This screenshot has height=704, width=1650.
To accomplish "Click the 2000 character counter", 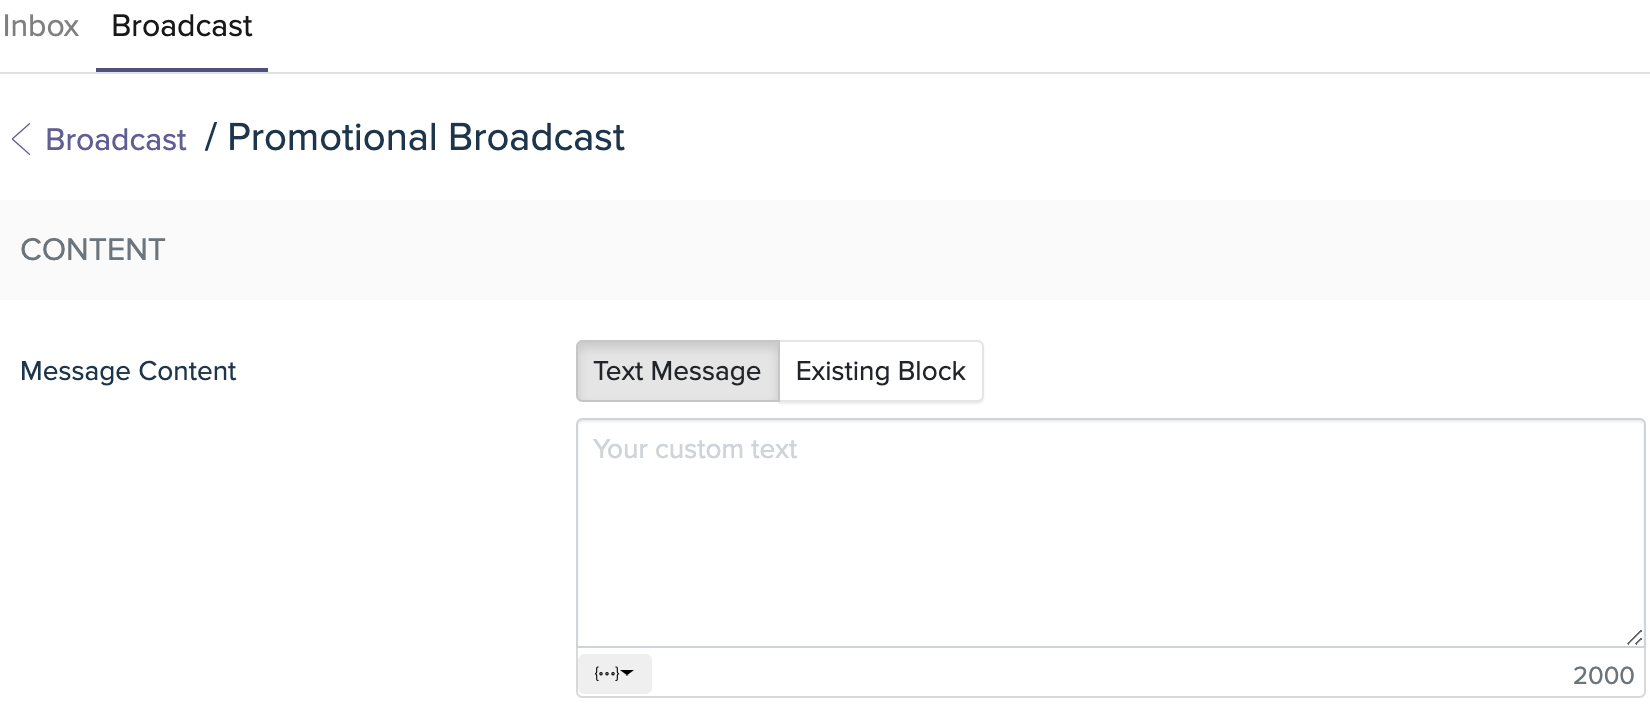I will 1603,676.
